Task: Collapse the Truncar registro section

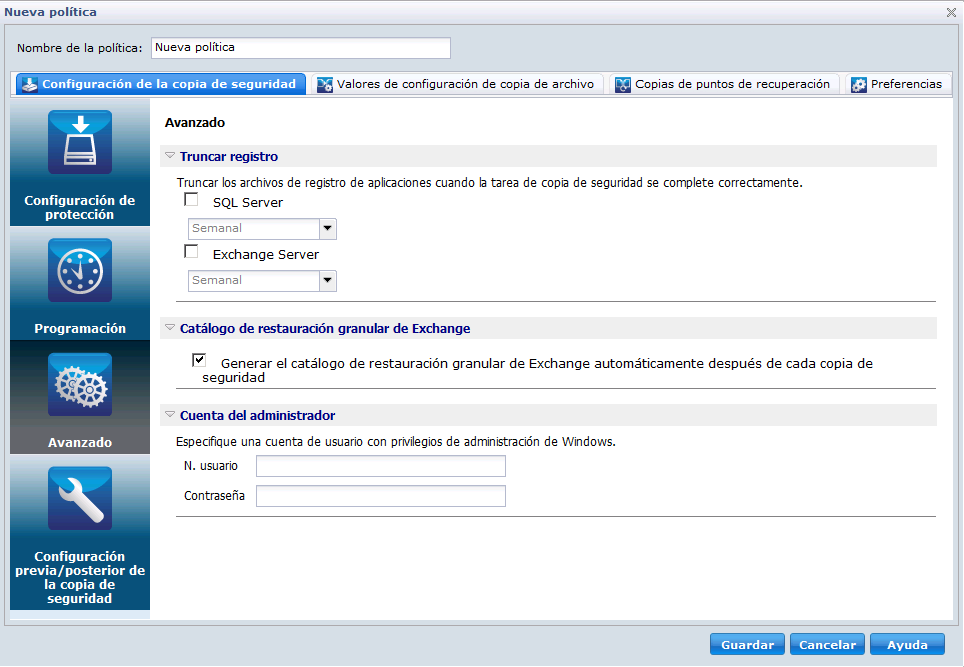Action: tap(170, 156)
